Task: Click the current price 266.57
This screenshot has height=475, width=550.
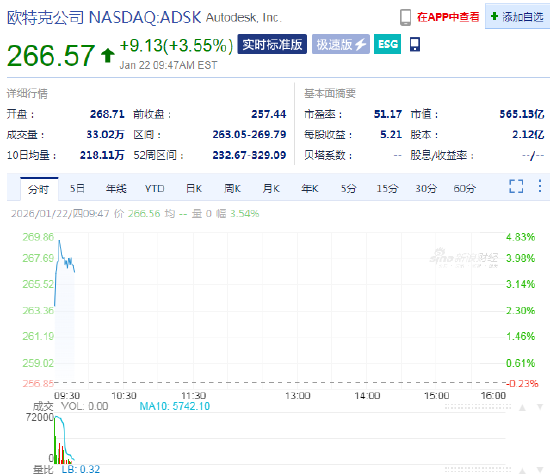Action: (x=51, y=55)
